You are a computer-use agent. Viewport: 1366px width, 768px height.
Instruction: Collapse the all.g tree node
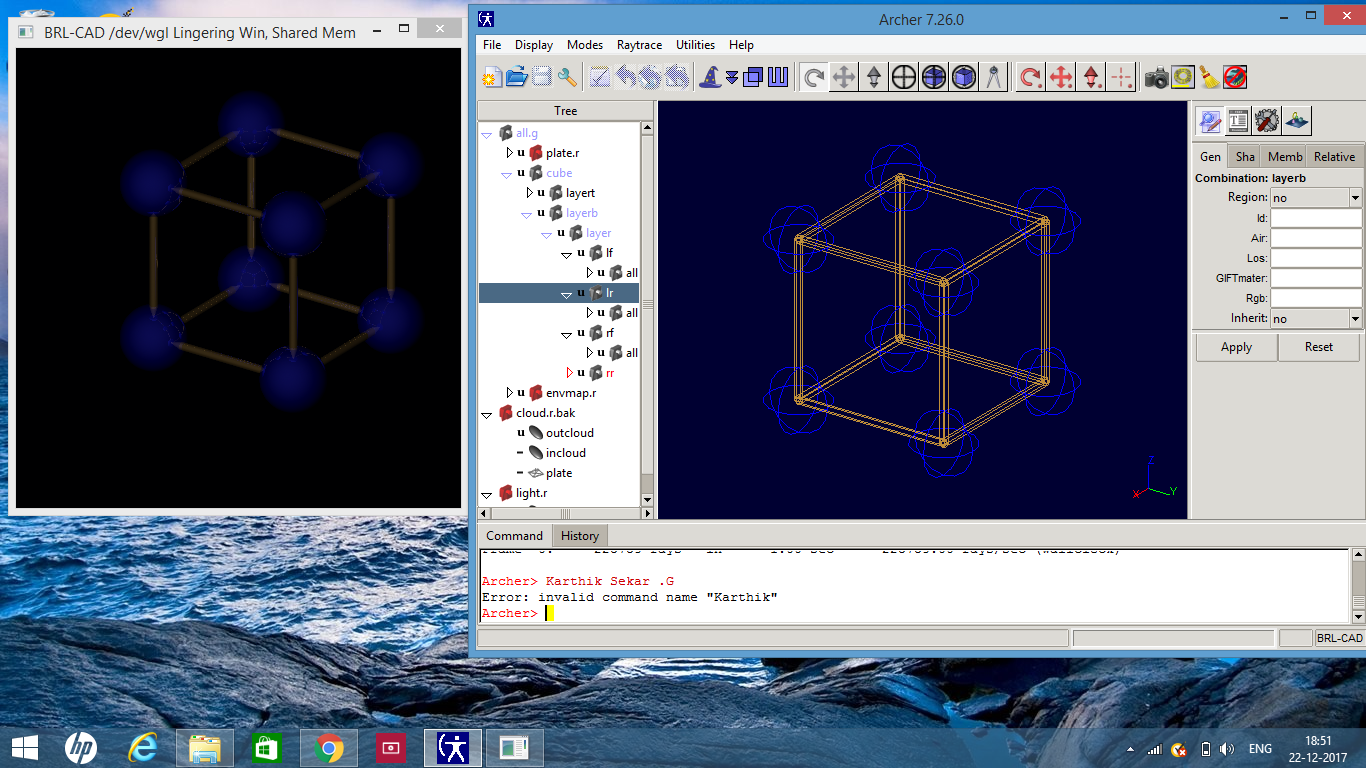pos(487,133)
